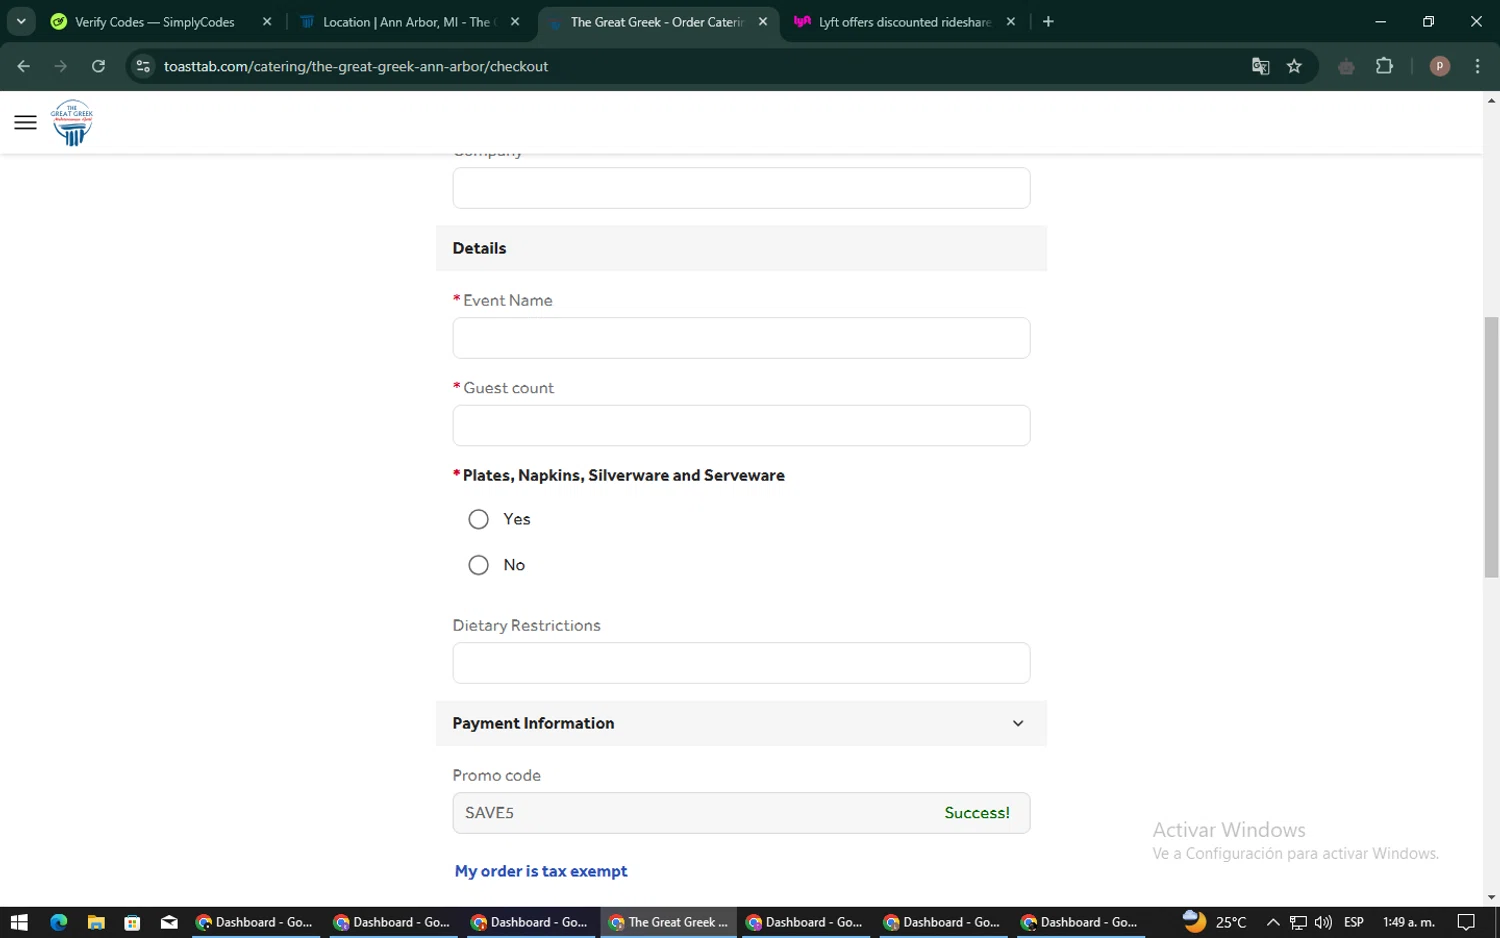Open the Chrome extensions puzzle menu
Image resolution: width=1500 pixels, height=938 pixels.
1384,66
